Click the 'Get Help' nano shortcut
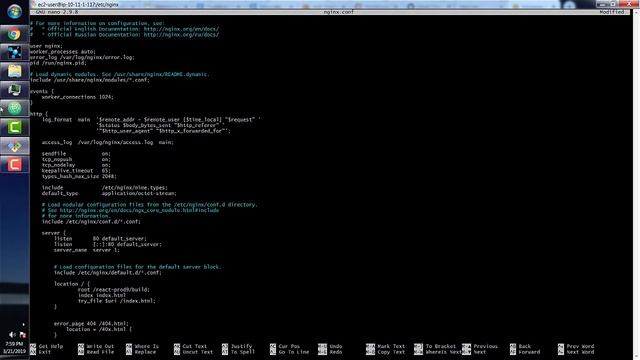Viewport: 640px width, 360px height. [51, 346]
